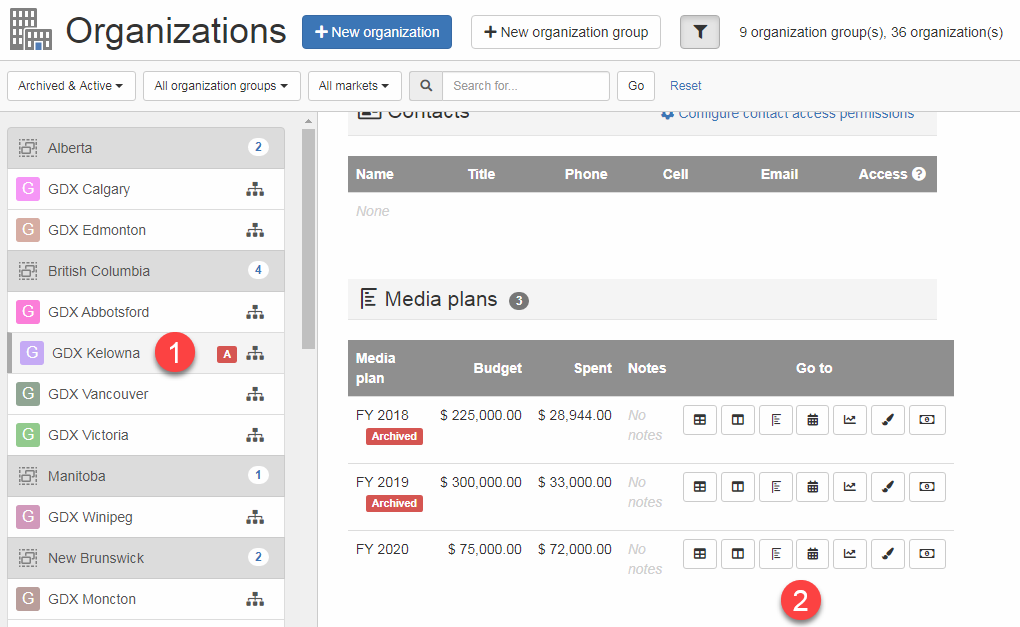Click the paintbrush icon for FY 2019
The width and height of the screenshot is (1020, 627).
pos(887,487)
